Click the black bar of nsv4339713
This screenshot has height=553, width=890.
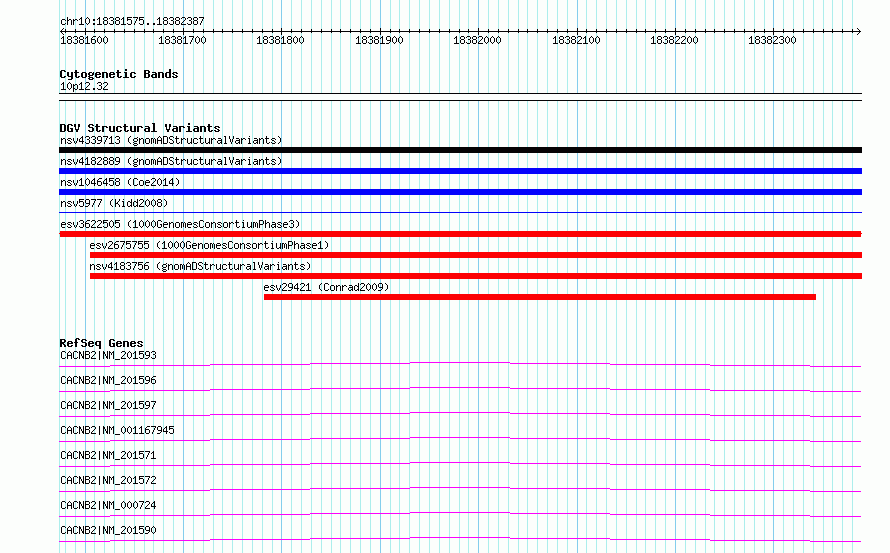click(460, 150)
